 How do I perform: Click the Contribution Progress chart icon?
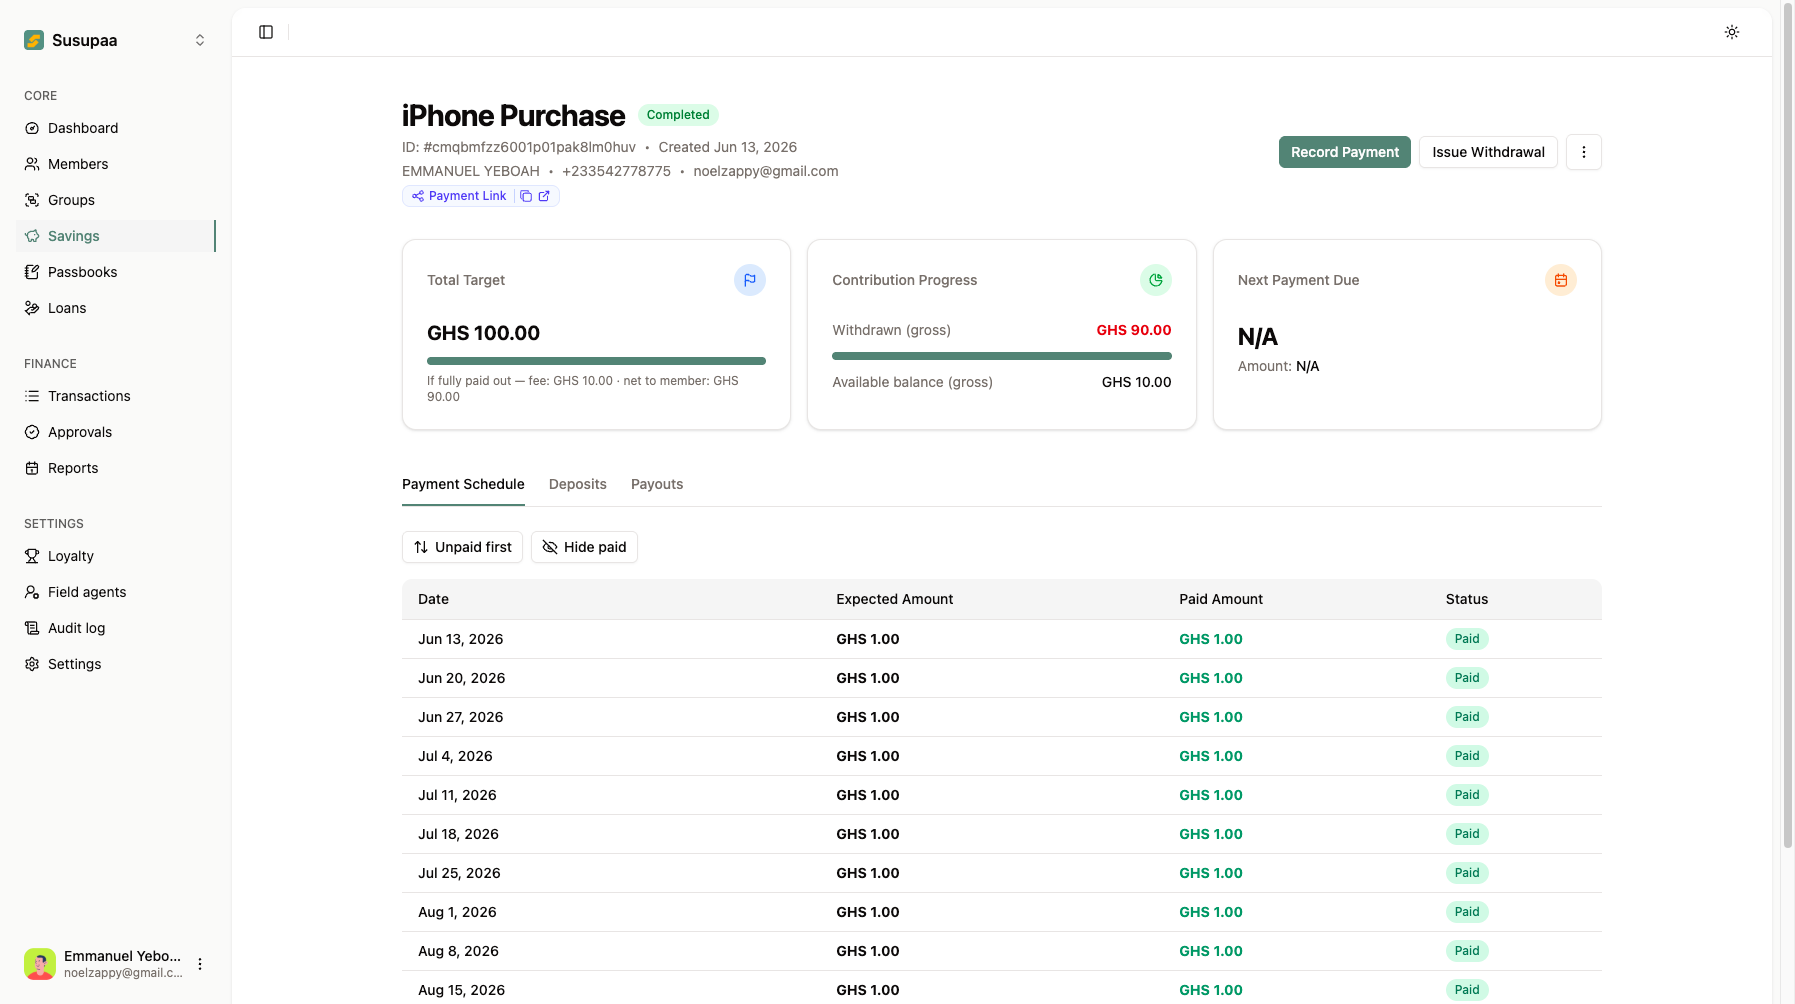click(x=1156, y=280)
